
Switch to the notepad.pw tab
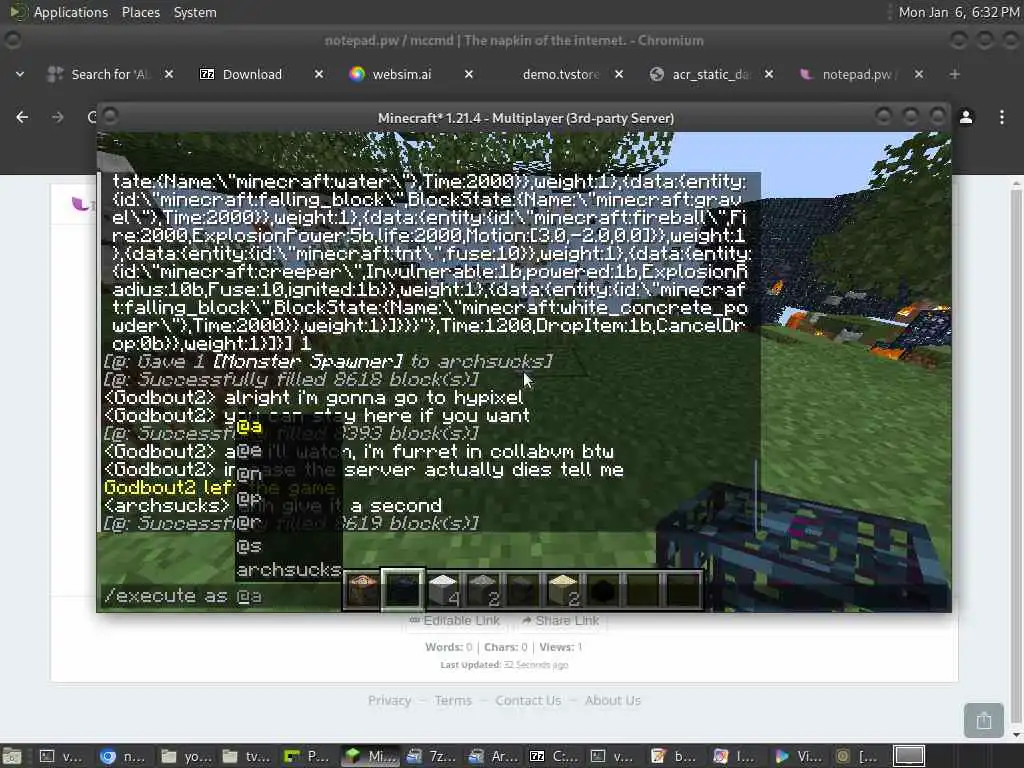click(x=859, y=74)
